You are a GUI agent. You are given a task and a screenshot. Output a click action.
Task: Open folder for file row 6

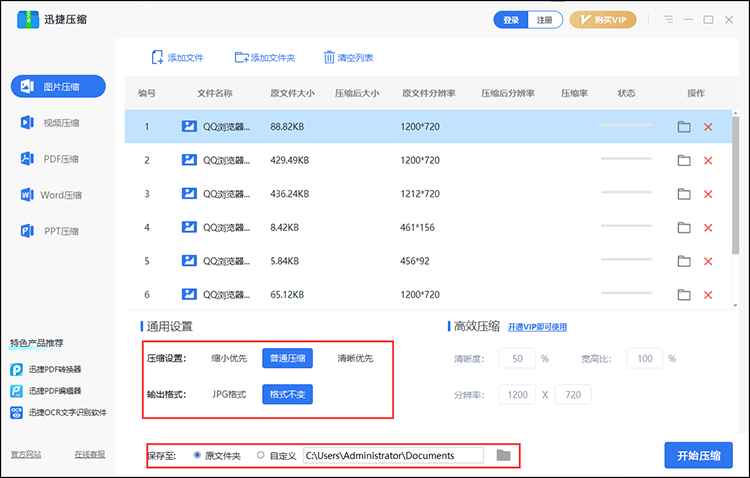[x=684, y=294]
